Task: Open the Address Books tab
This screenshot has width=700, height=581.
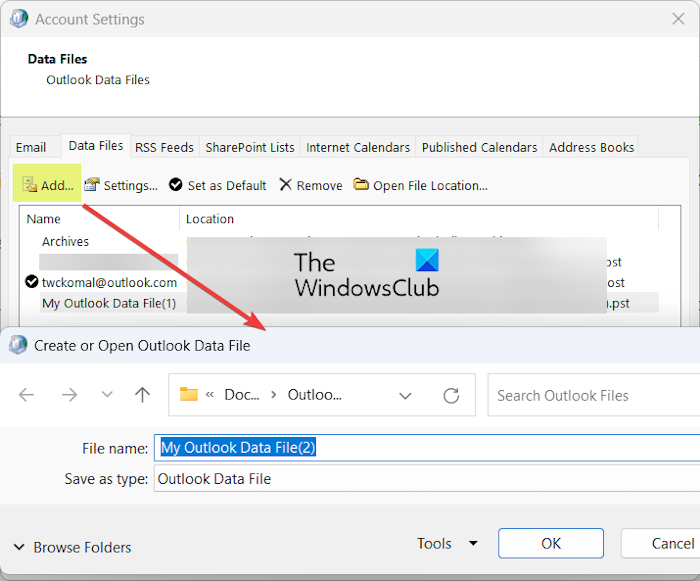Action: (x=592, y=147)
